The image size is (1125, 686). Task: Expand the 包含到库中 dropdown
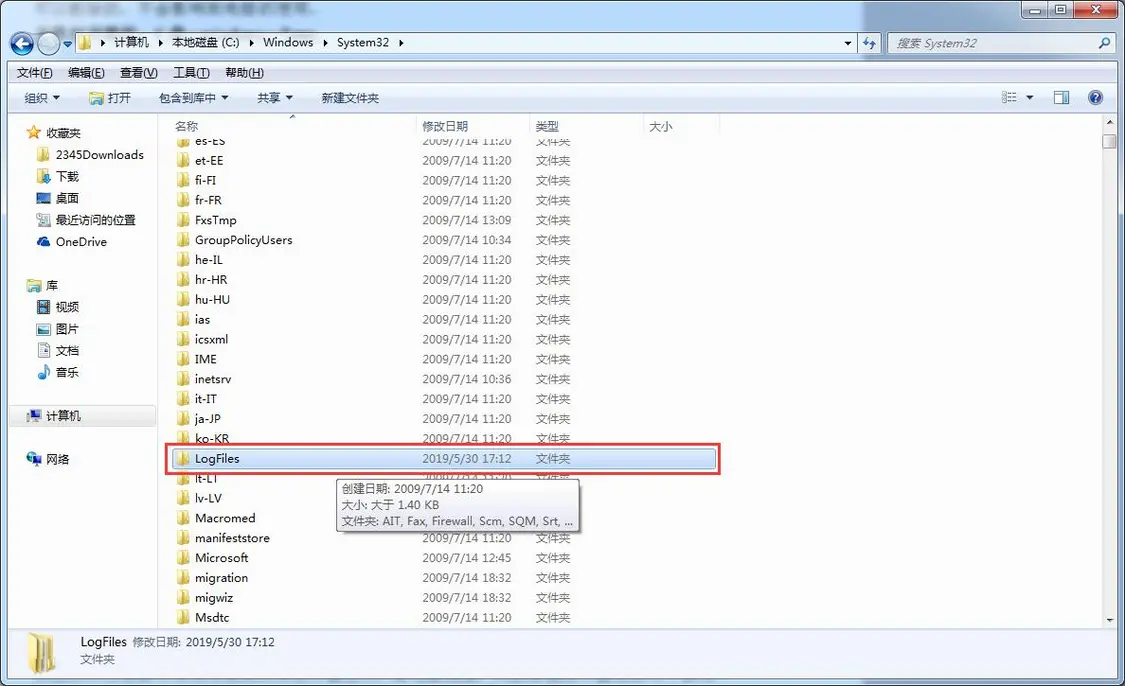click(x=193, y=98)
